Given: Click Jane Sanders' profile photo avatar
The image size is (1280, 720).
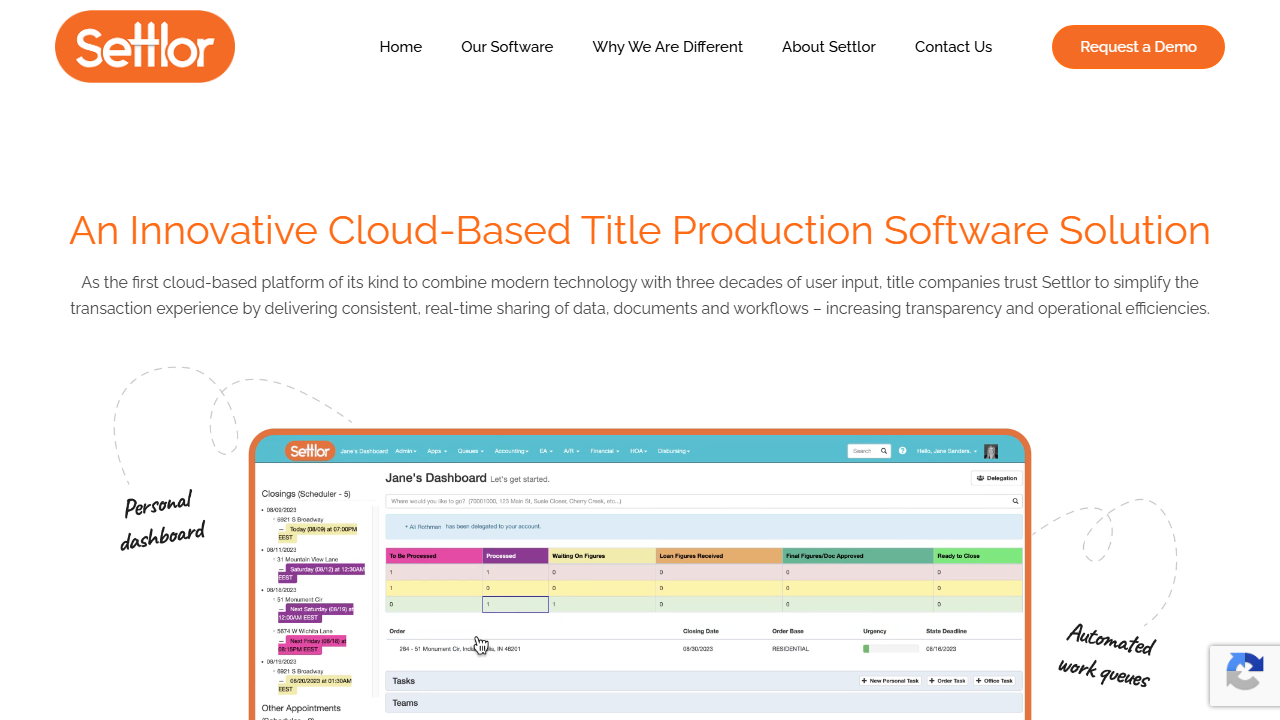Looking at the screenshot, I should [x=991, y=451].
